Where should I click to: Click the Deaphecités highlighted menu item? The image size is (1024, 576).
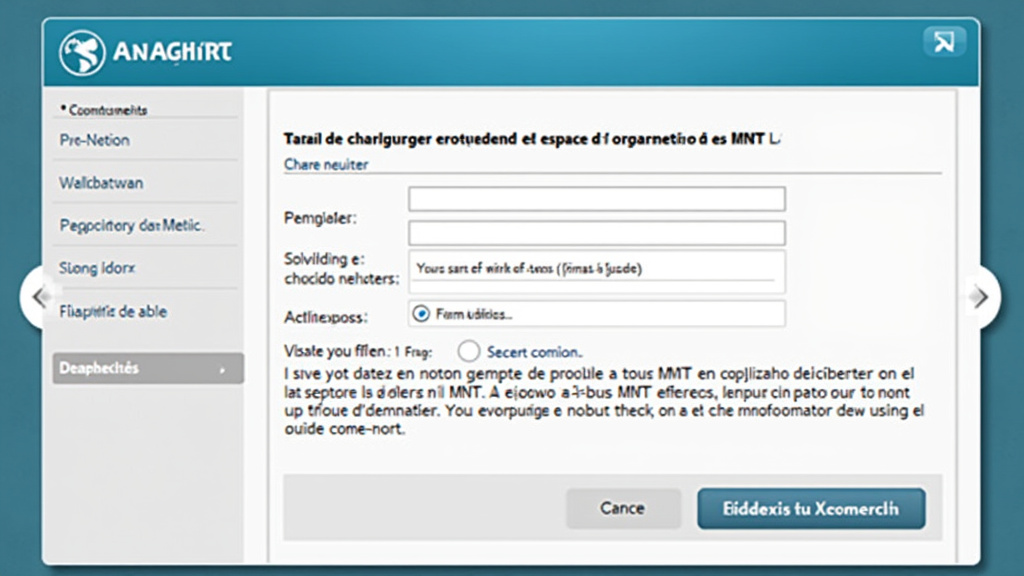tap(148, 368)
